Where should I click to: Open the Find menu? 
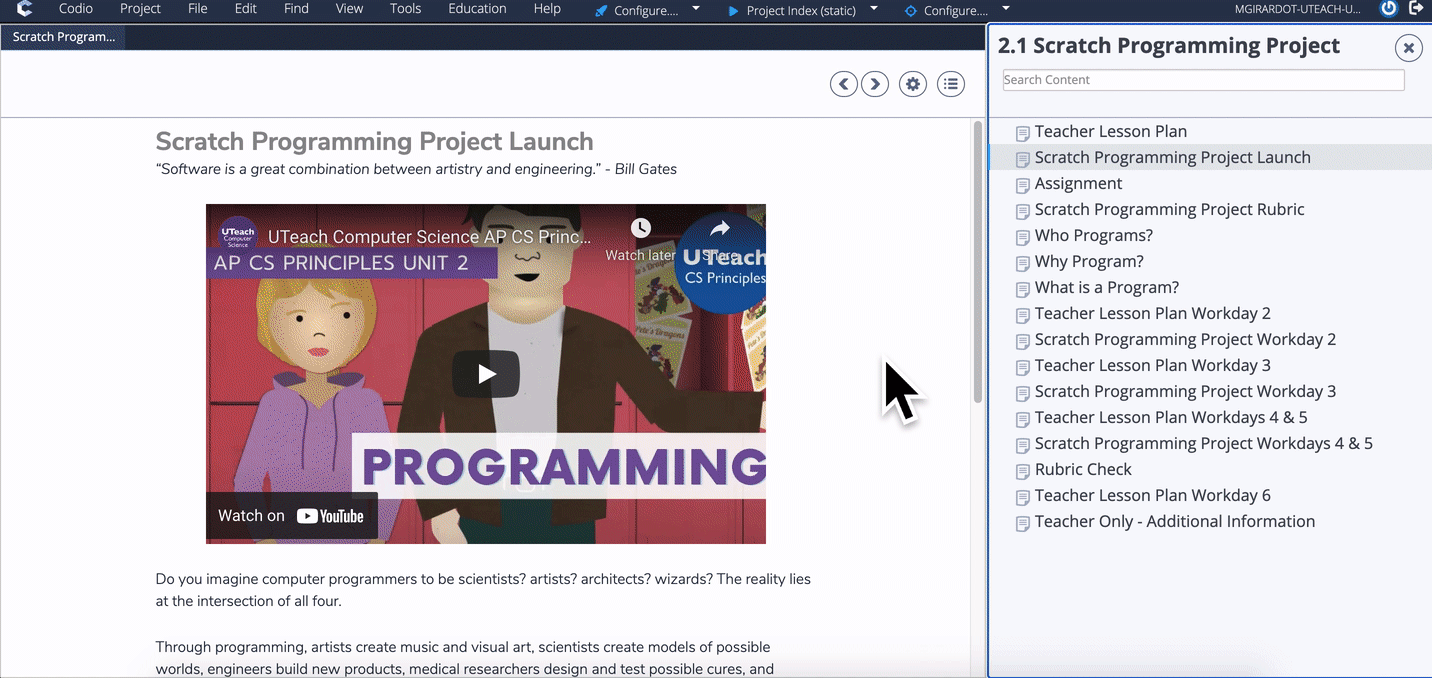[296, 9]
